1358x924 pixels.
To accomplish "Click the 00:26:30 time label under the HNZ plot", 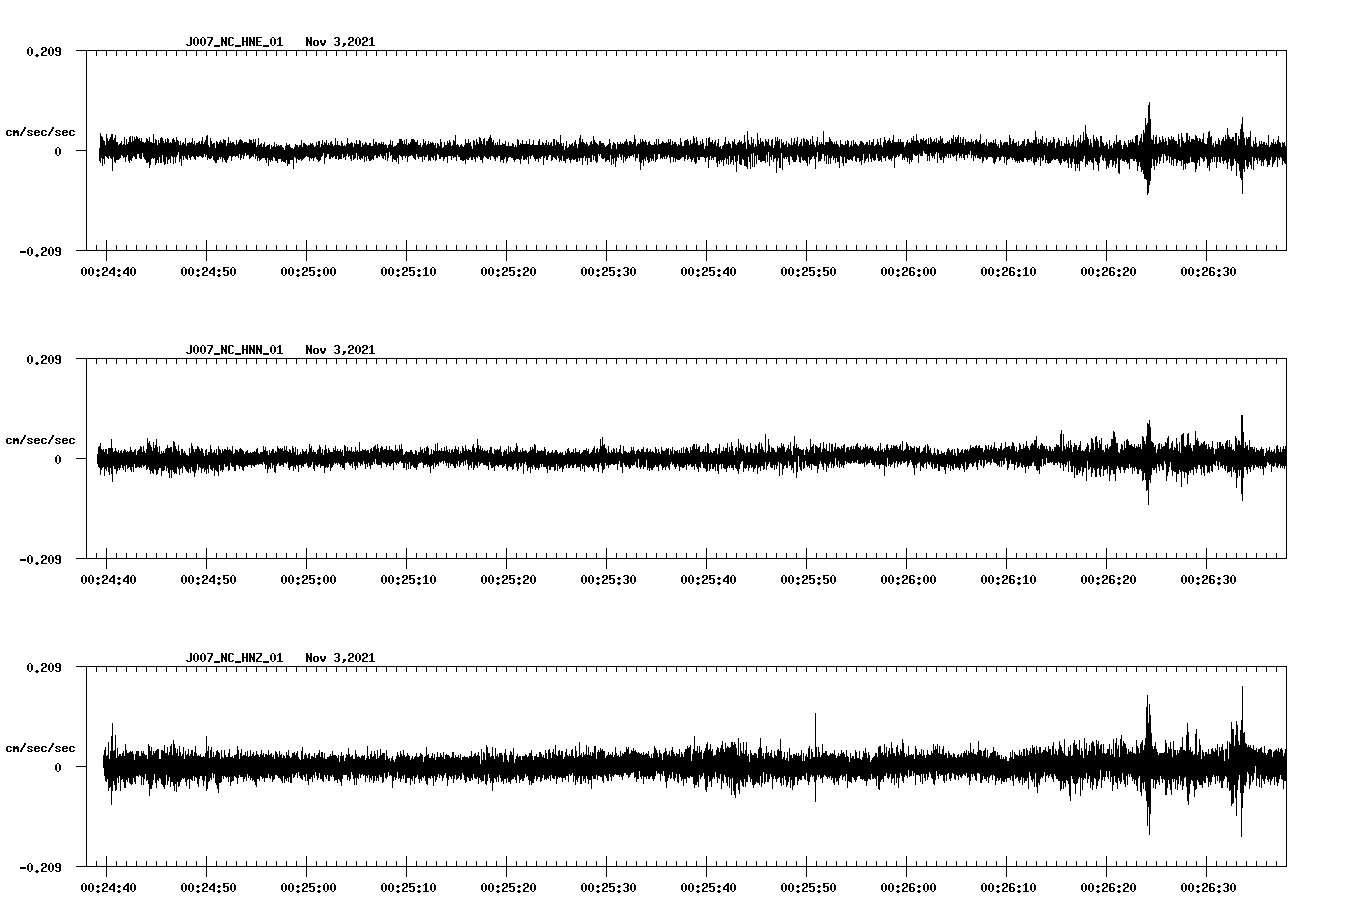I will (x=1208, y=887).
